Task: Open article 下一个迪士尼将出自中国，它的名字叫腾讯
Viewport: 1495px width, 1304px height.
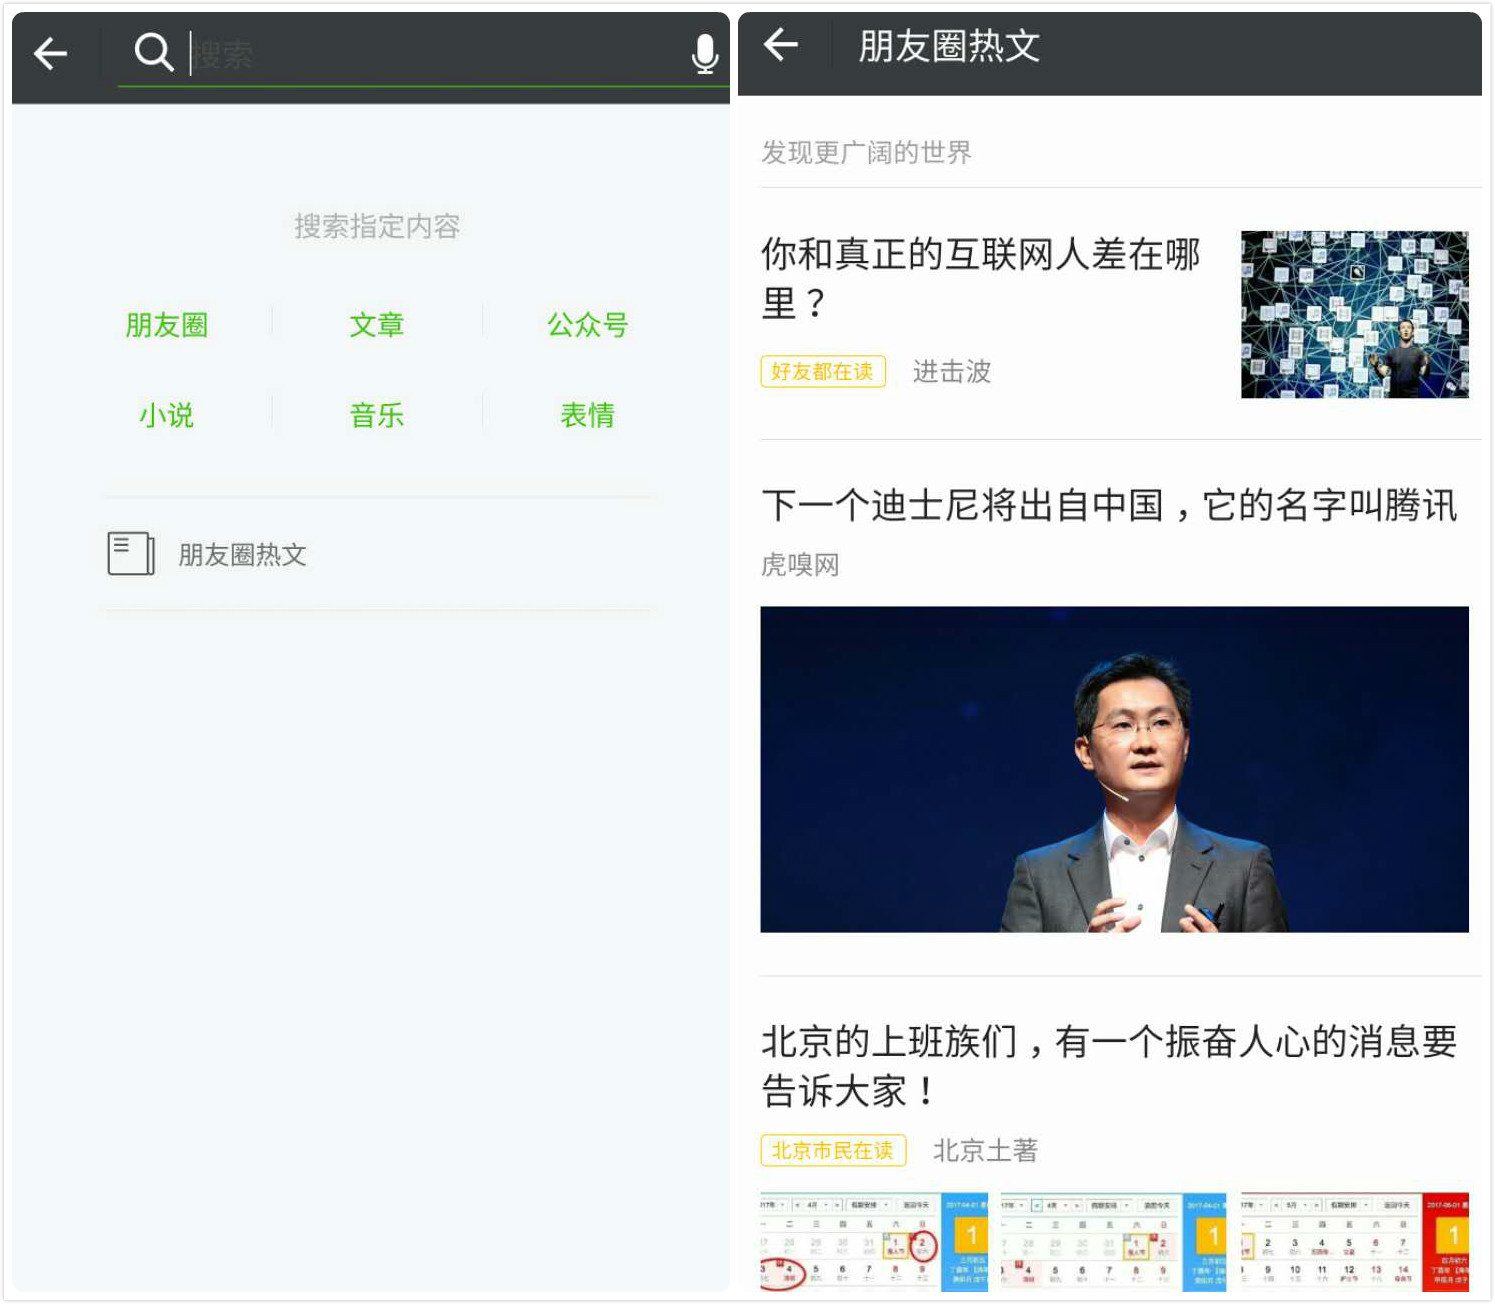Action: tap(1110, 505)
